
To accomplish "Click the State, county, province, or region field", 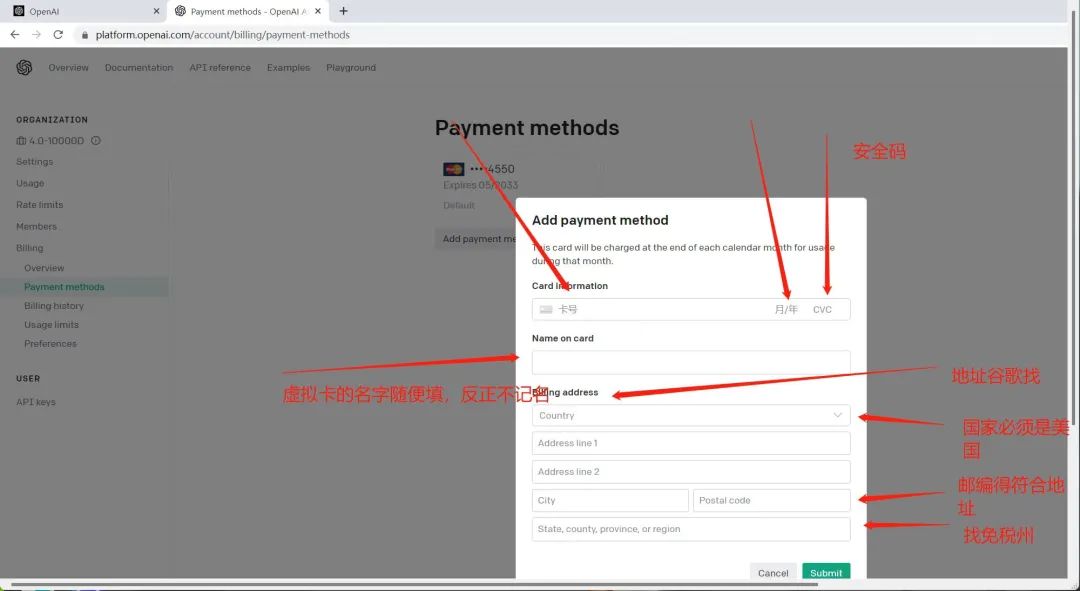I will click(x=691, y=529).
